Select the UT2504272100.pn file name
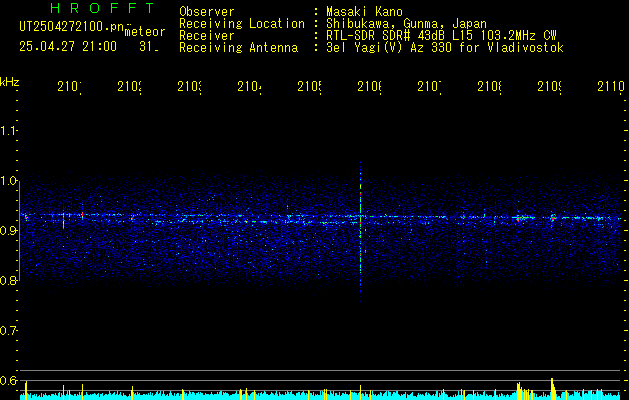This screenshot has height=400, width=629. [72, 27]
